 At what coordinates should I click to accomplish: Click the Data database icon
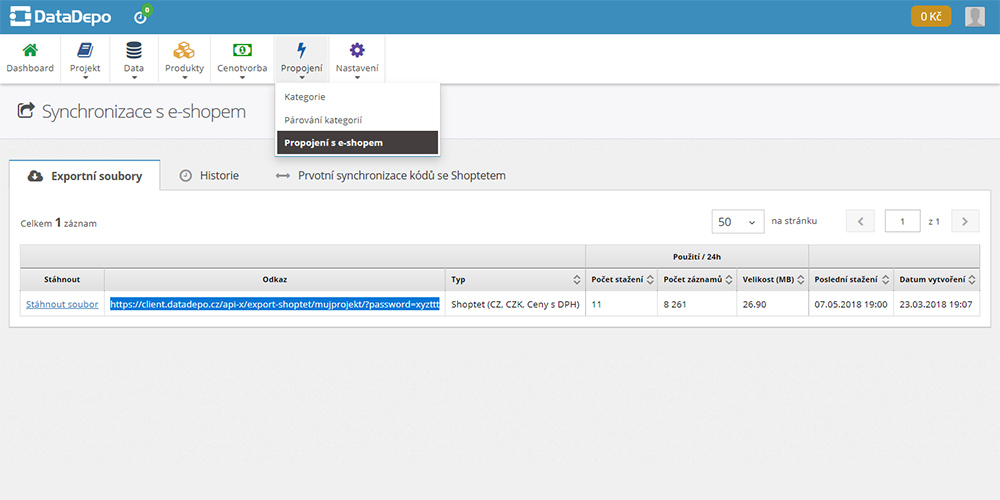(134, 50)
